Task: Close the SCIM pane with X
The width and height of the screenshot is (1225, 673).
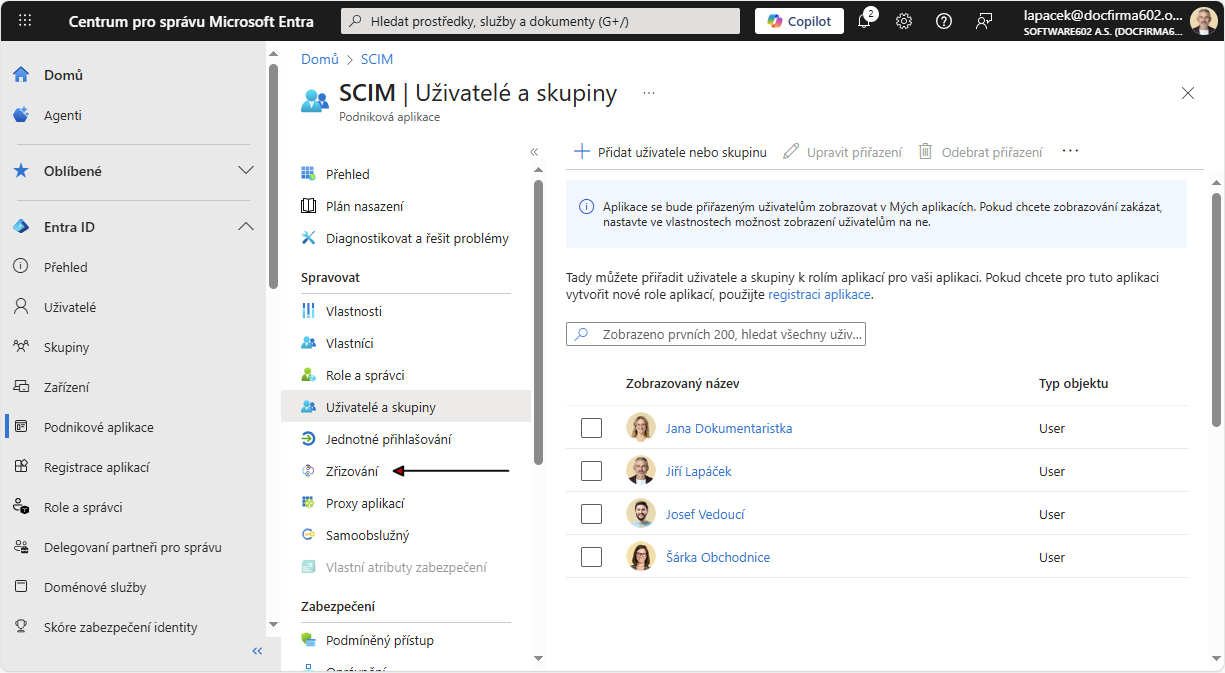Action: coord(1188,93)
